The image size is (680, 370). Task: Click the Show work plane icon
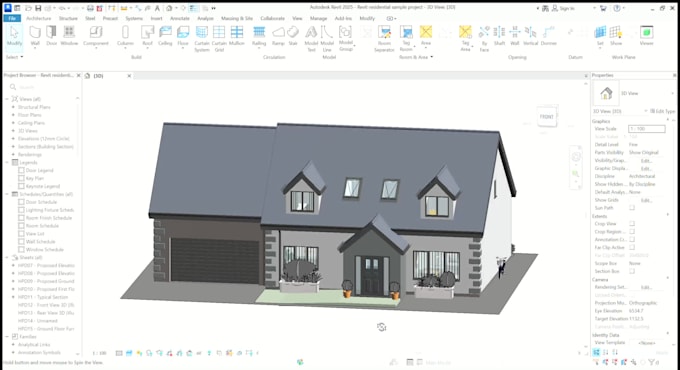pyautogui.click(x=616, y=36)
